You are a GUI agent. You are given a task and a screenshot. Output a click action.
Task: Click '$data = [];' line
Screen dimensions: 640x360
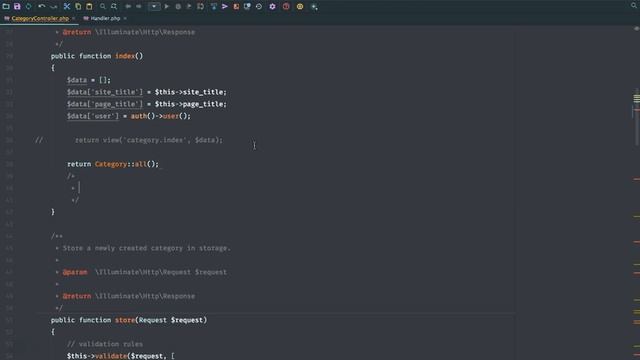(x=89, y=80)
